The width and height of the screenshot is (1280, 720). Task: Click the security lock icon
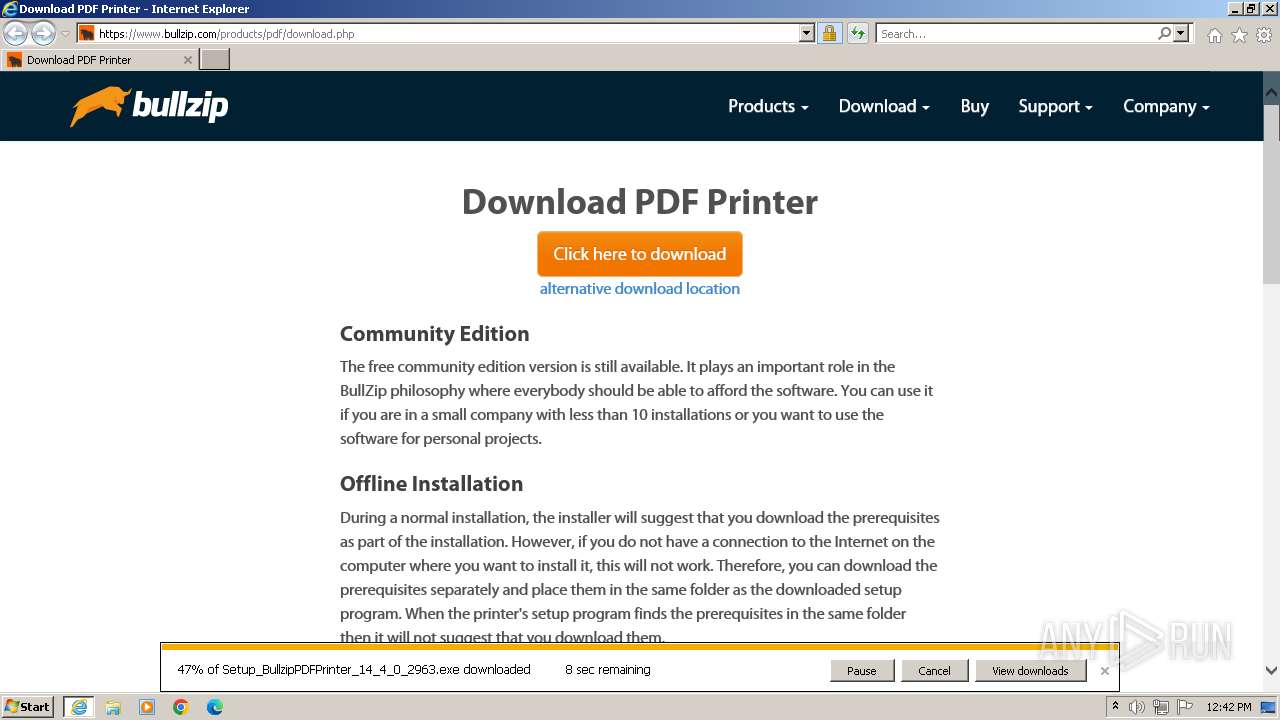coord(829,34)
